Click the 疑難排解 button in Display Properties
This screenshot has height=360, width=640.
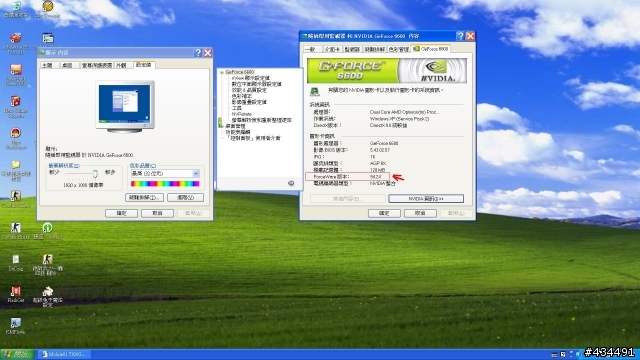pyautogui.click(x=144, y=198)
